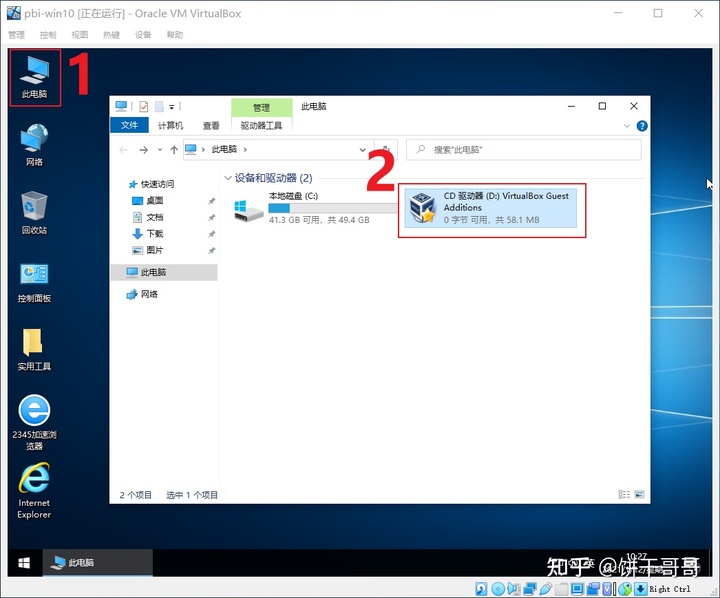Select the Internet Explorer desktop shortcut
The width and height of the screenshot is (720, 598).
pyautogui.click(x=34, y=491)
